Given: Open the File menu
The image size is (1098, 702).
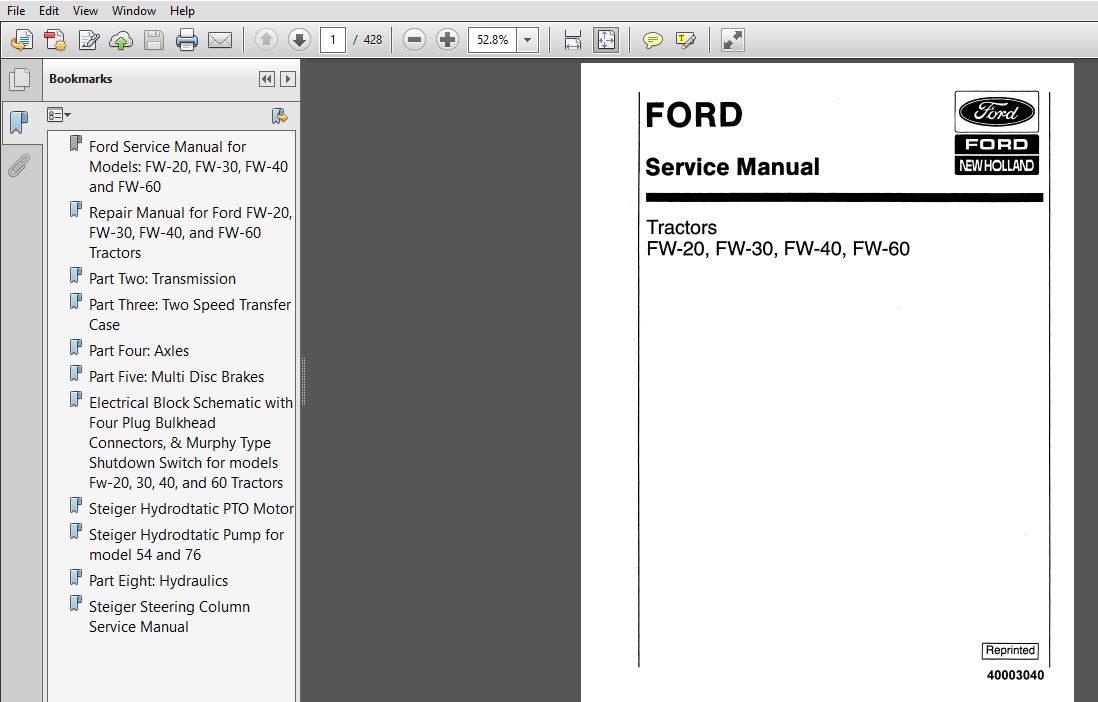Looking at the screenshot, I should click(x=16, y=11).
